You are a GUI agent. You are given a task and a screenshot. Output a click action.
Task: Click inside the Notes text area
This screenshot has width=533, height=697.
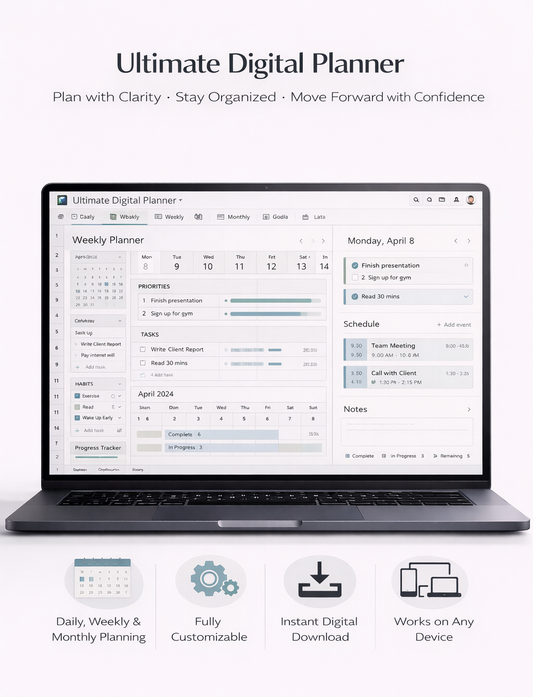click(407, 432)
